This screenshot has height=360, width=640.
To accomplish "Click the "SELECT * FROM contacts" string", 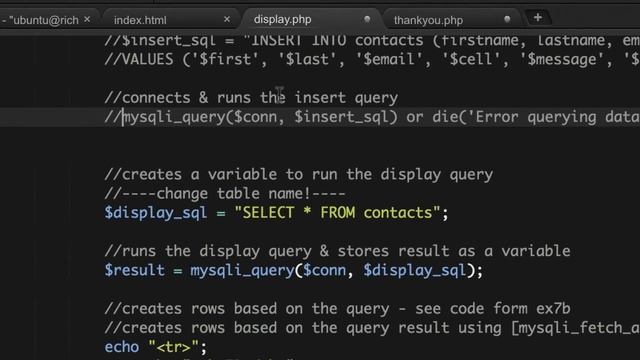I will 337,213.
